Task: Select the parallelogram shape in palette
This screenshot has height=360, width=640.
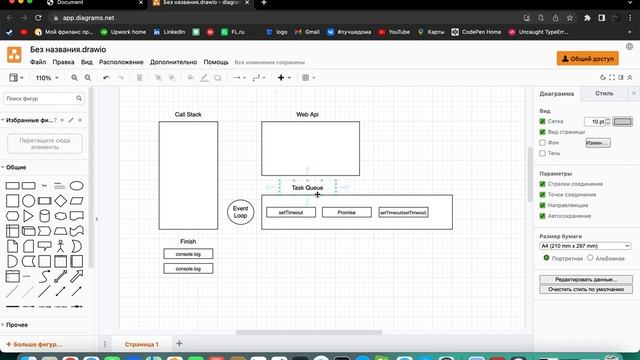Action: tap(76, 201)
